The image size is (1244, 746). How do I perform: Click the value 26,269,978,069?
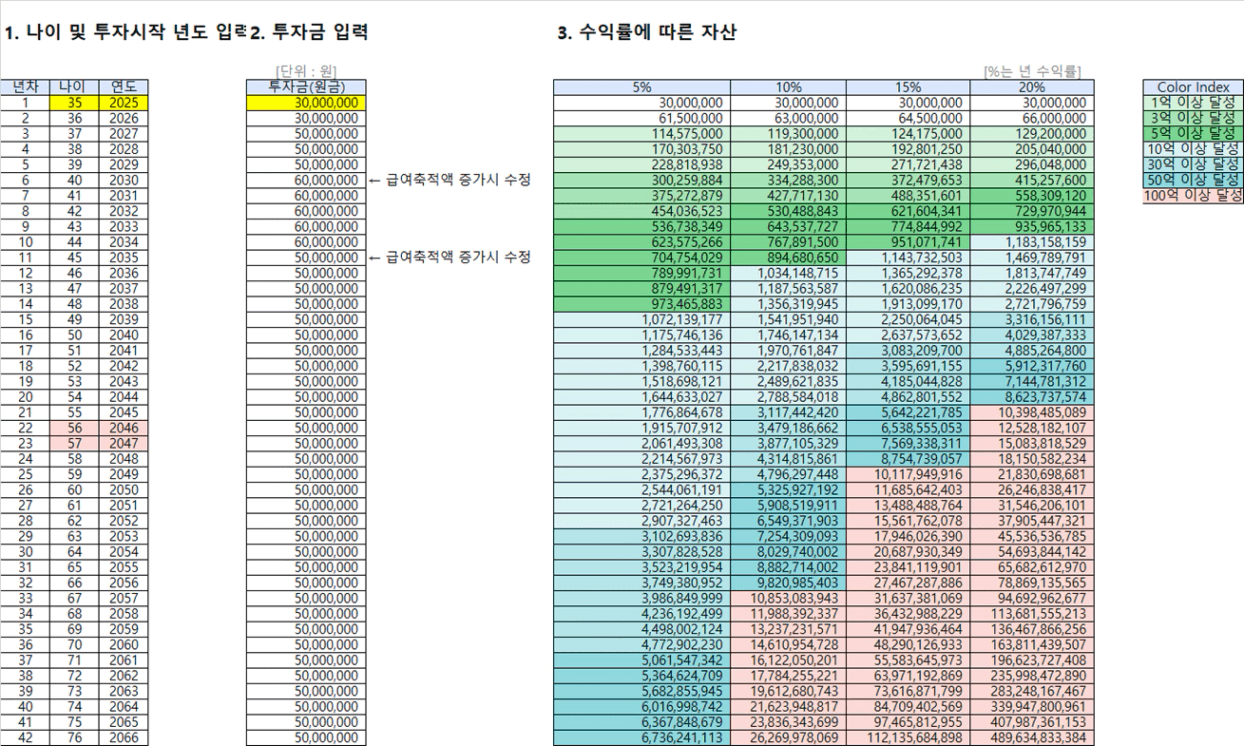pyautogui.click(x=788, y=738)
